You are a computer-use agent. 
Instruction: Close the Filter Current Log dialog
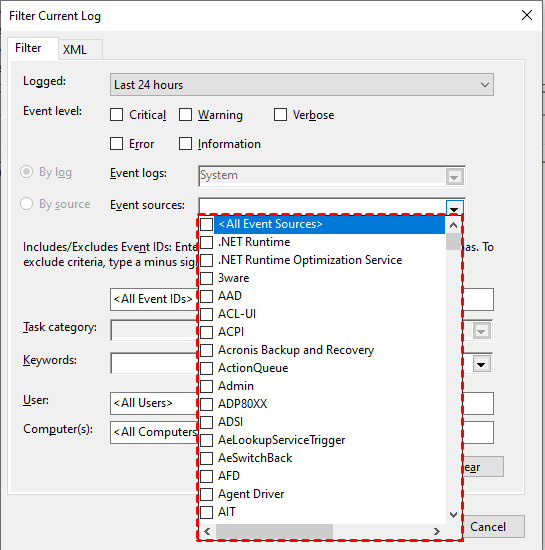pyautogui.click(x=527, y=15)
